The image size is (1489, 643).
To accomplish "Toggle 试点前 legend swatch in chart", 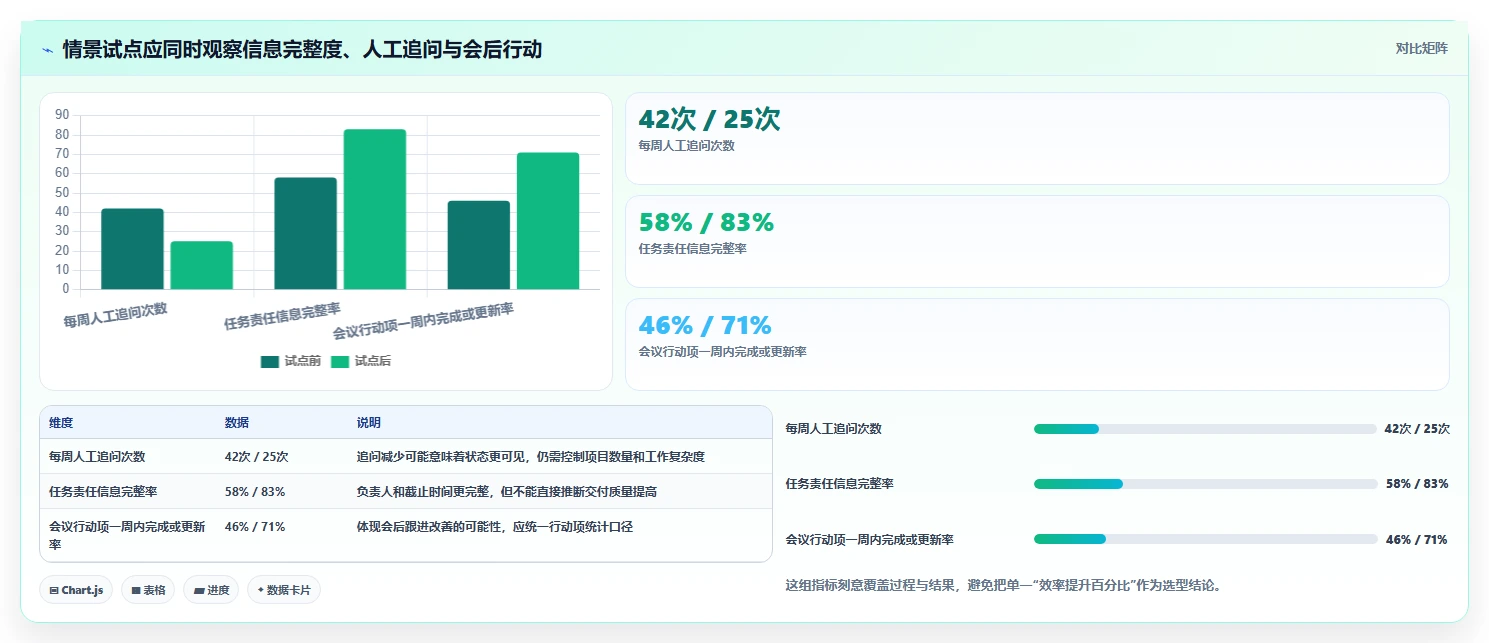I will (x=270, y=362).
